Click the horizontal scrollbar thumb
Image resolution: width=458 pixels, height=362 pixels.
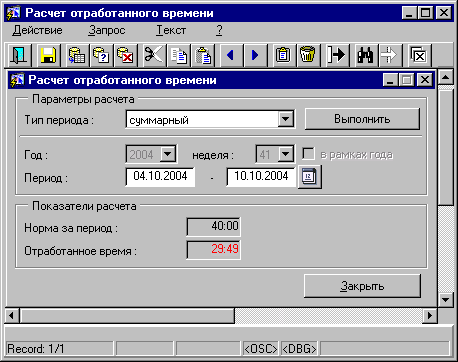click(127, 315)
